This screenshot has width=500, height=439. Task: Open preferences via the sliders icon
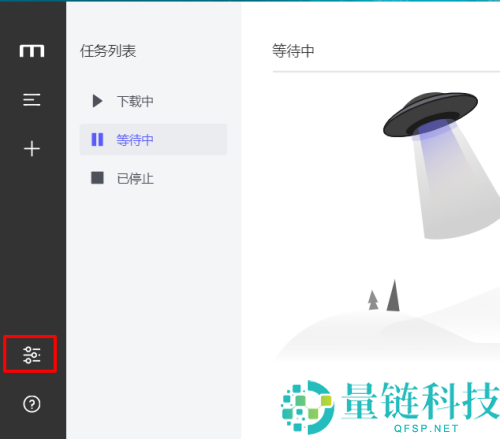[32, 355]
